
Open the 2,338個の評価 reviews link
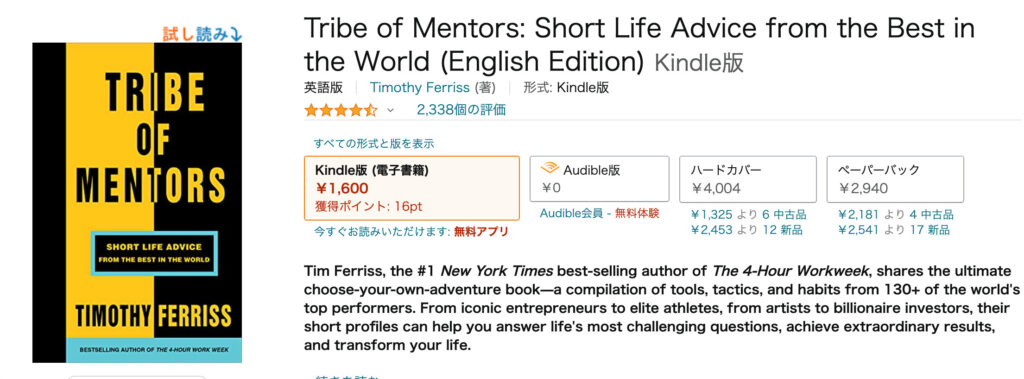pos(461,110)
